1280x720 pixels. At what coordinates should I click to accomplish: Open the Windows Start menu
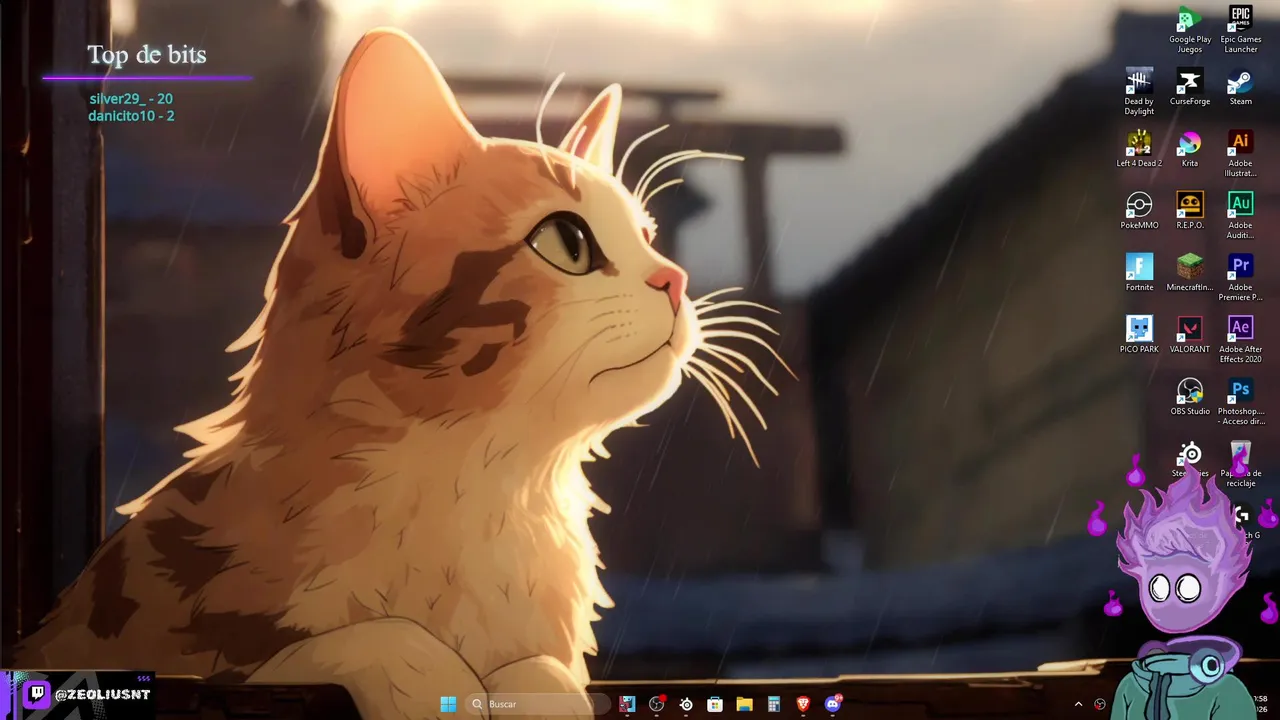click(448, 704)
